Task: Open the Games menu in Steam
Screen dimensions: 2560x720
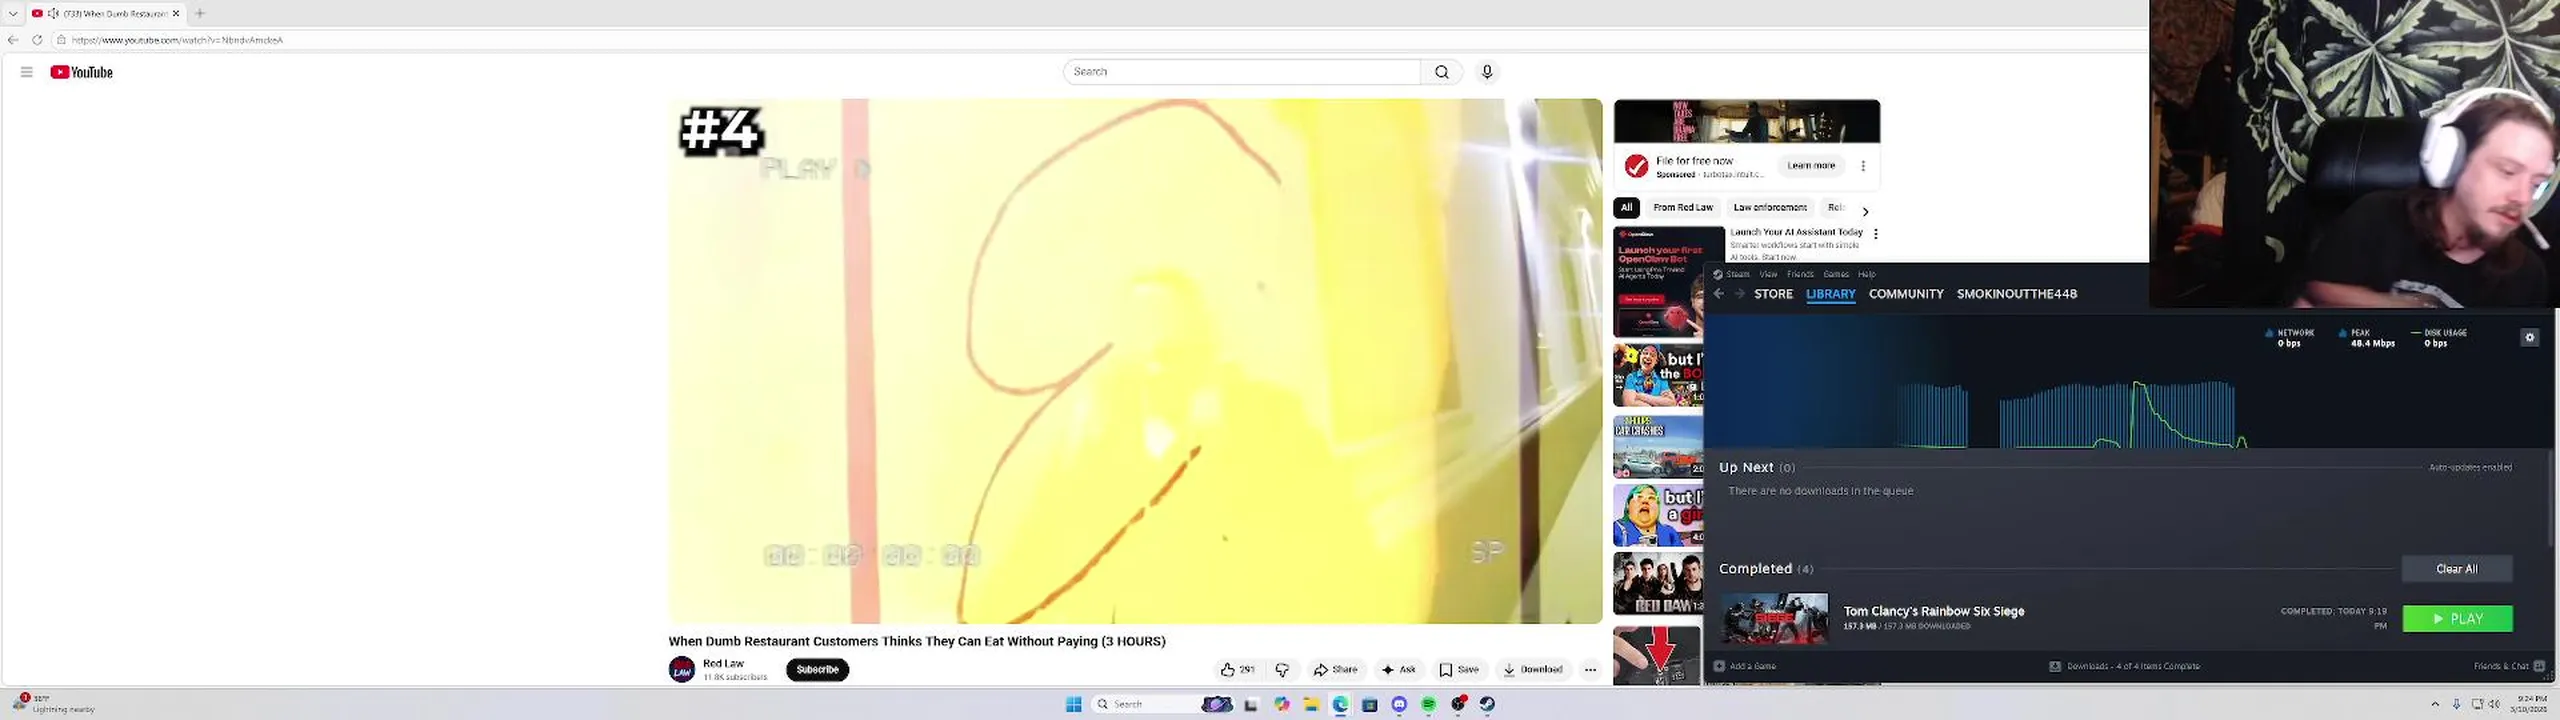Action: click(1836, 274)
